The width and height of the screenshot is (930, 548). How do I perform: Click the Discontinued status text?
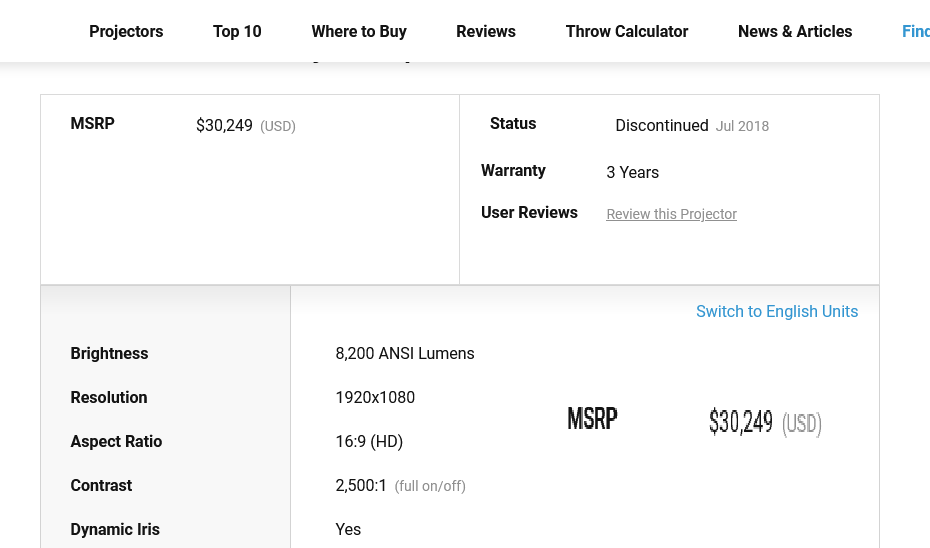(662, 125)
